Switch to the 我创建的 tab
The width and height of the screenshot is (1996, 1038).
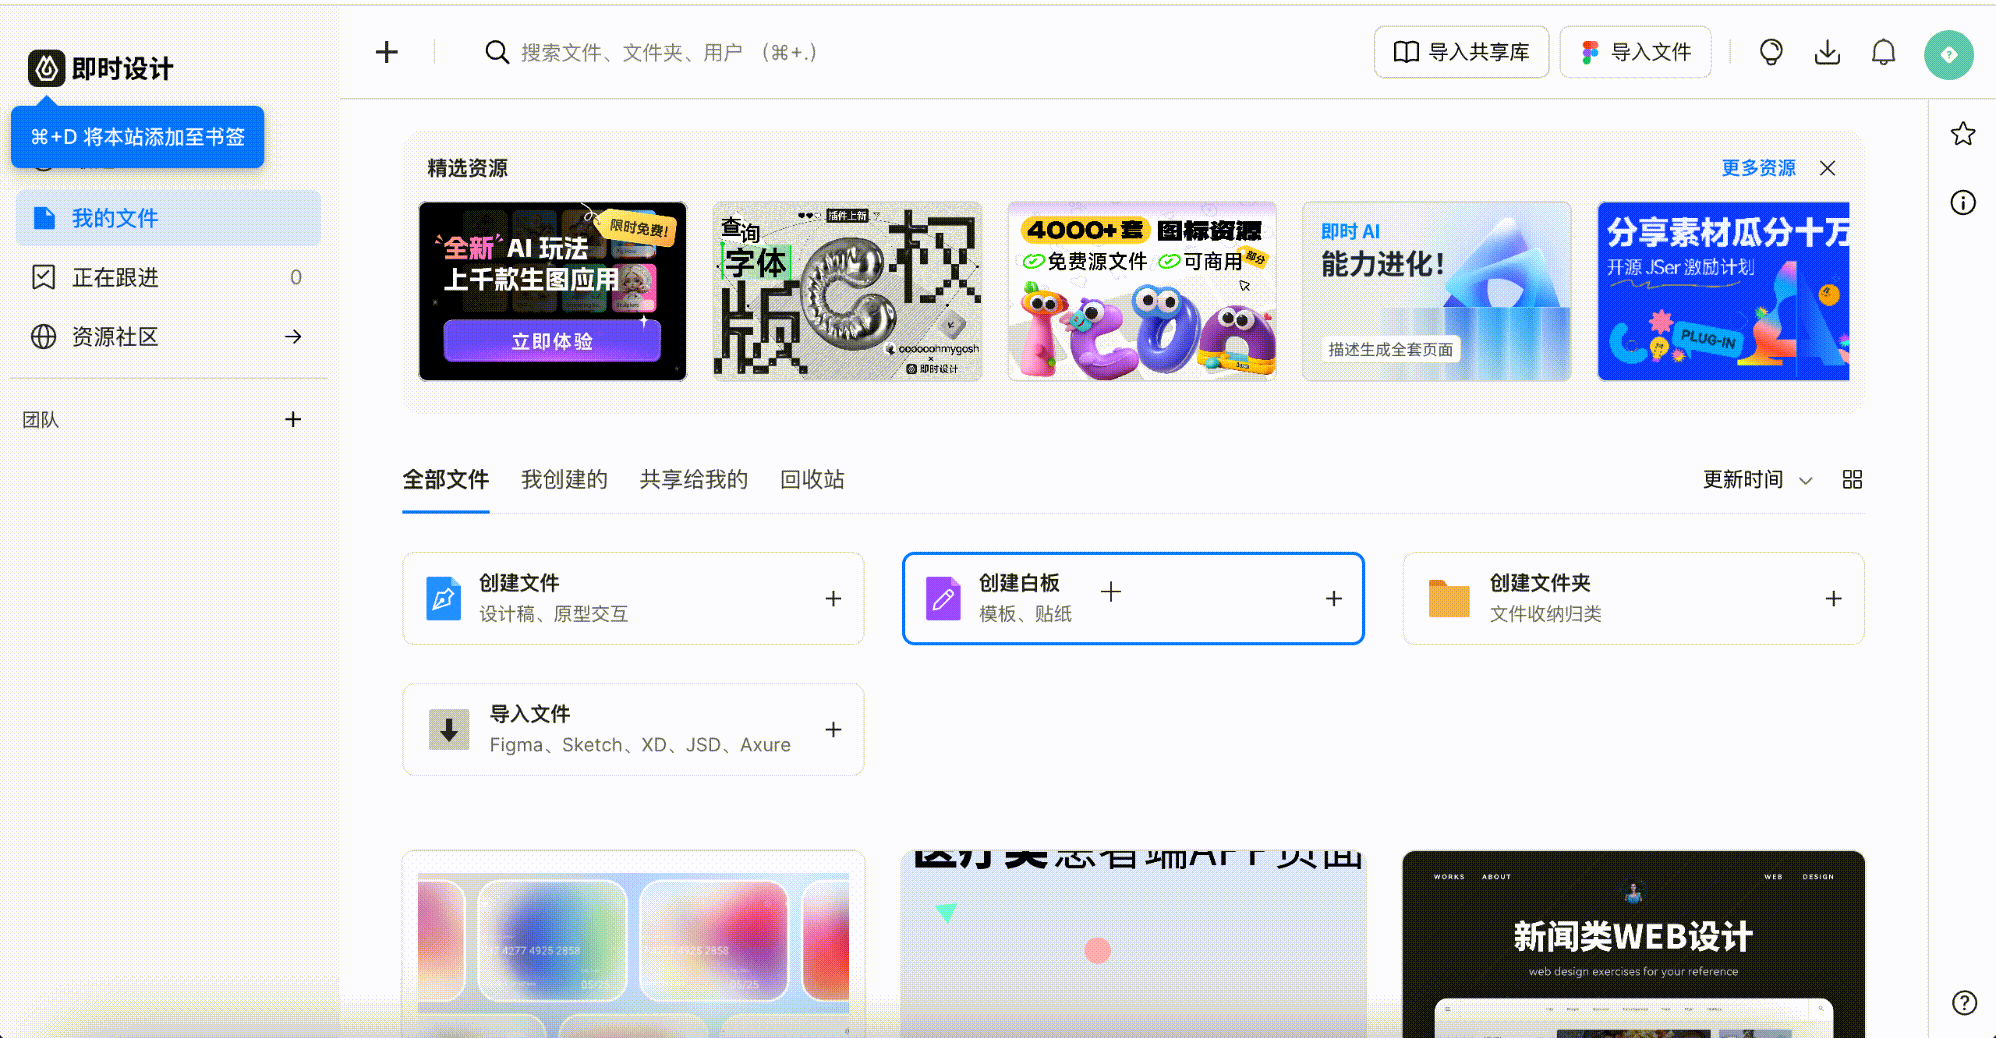[564, 480]
